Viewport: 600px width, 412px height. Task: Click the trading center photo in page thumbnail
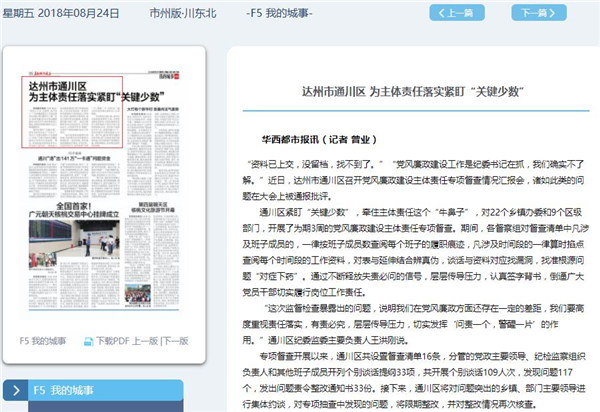(x=74, y=239)
